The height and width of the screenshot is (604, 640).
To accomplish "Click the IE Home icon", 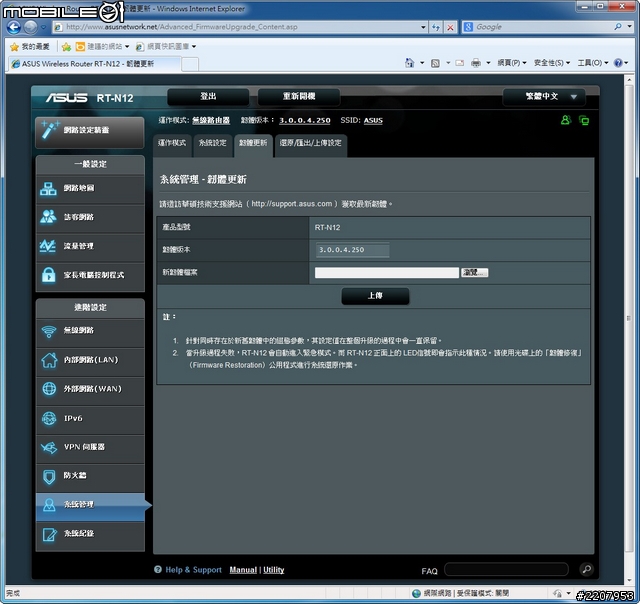I will coord(409,63).
